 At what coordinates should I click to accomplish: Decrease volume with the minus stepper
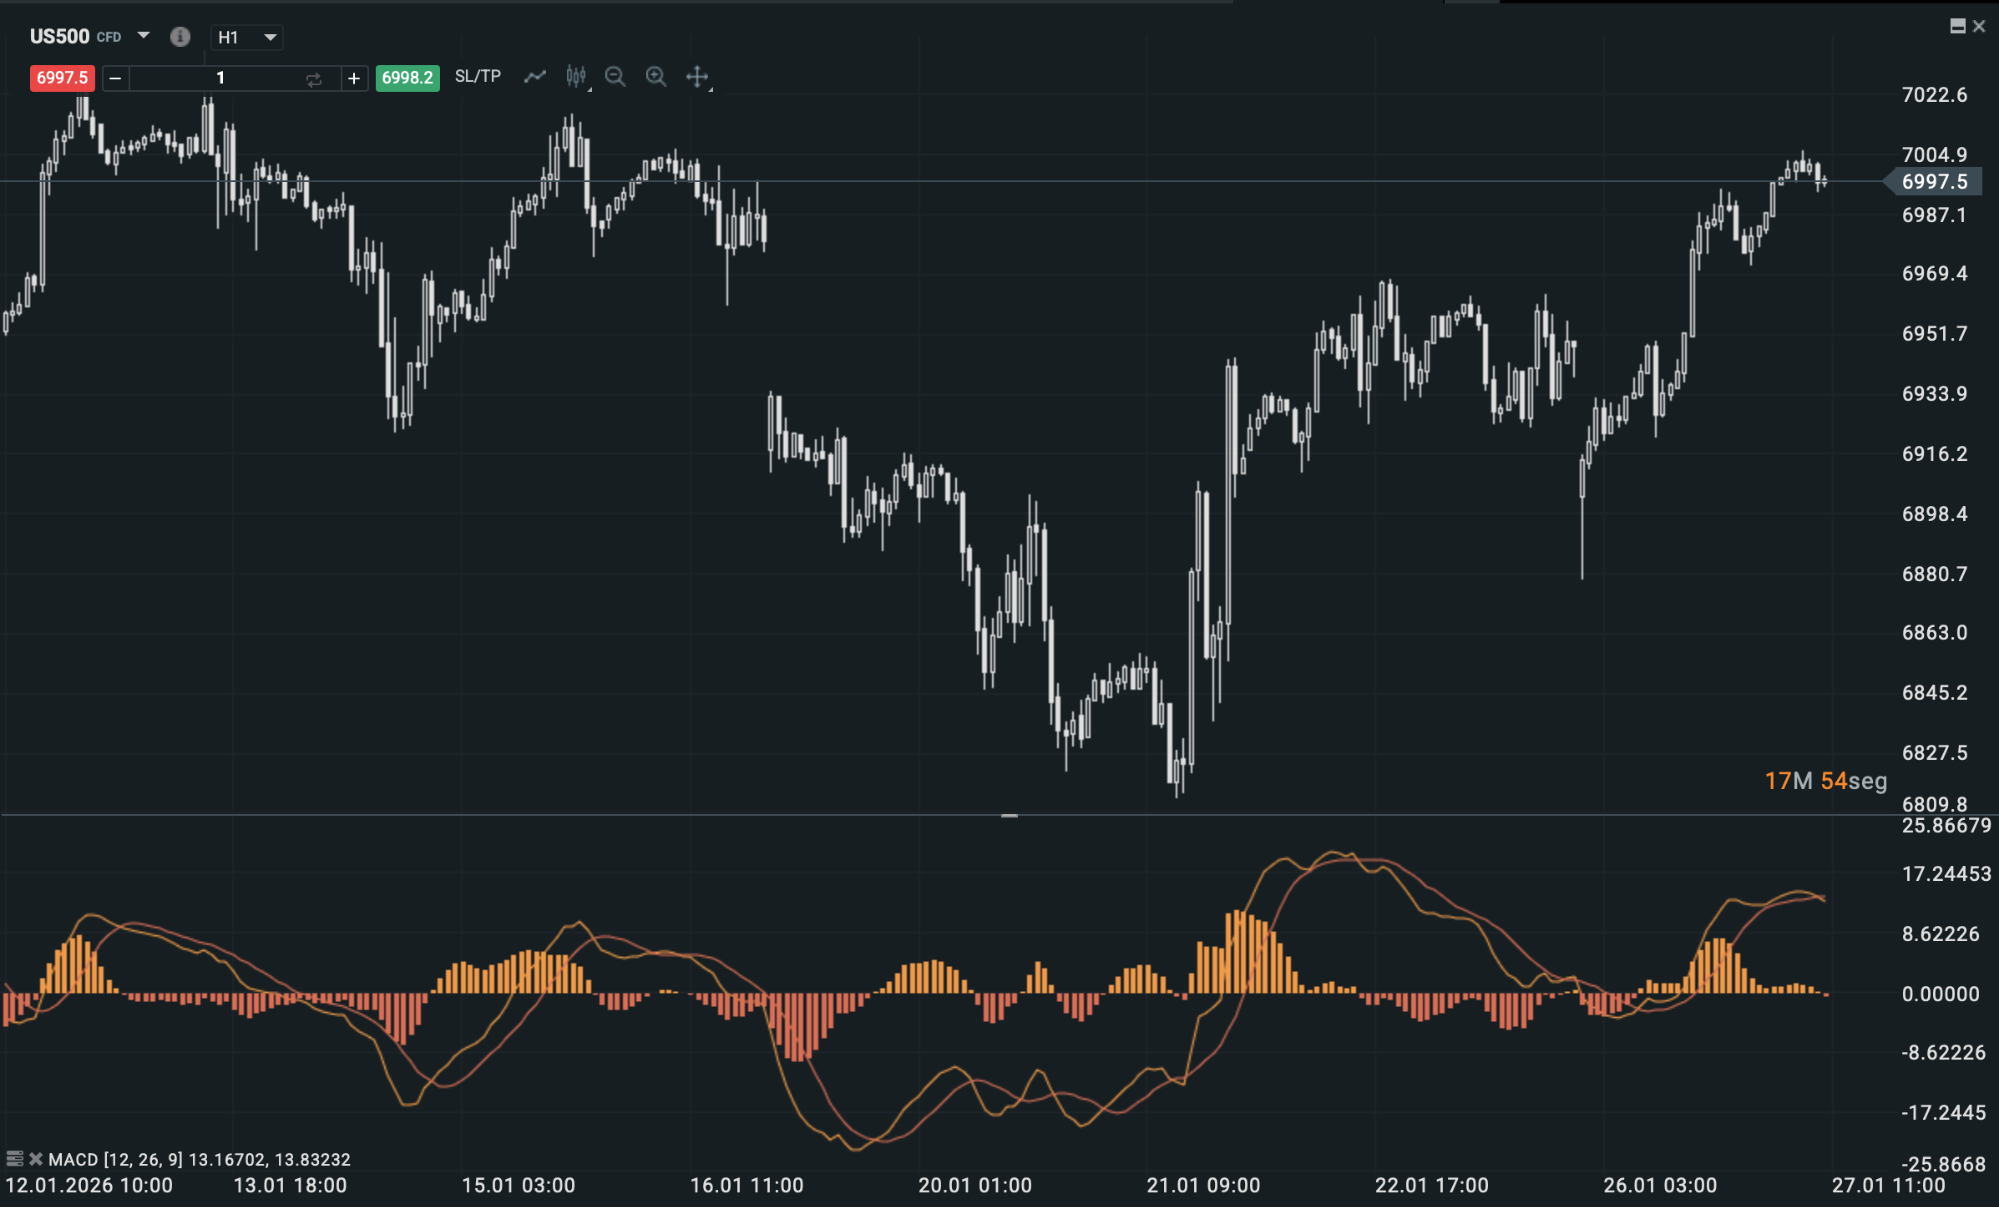pyautogui.click(x=115, y=78)
